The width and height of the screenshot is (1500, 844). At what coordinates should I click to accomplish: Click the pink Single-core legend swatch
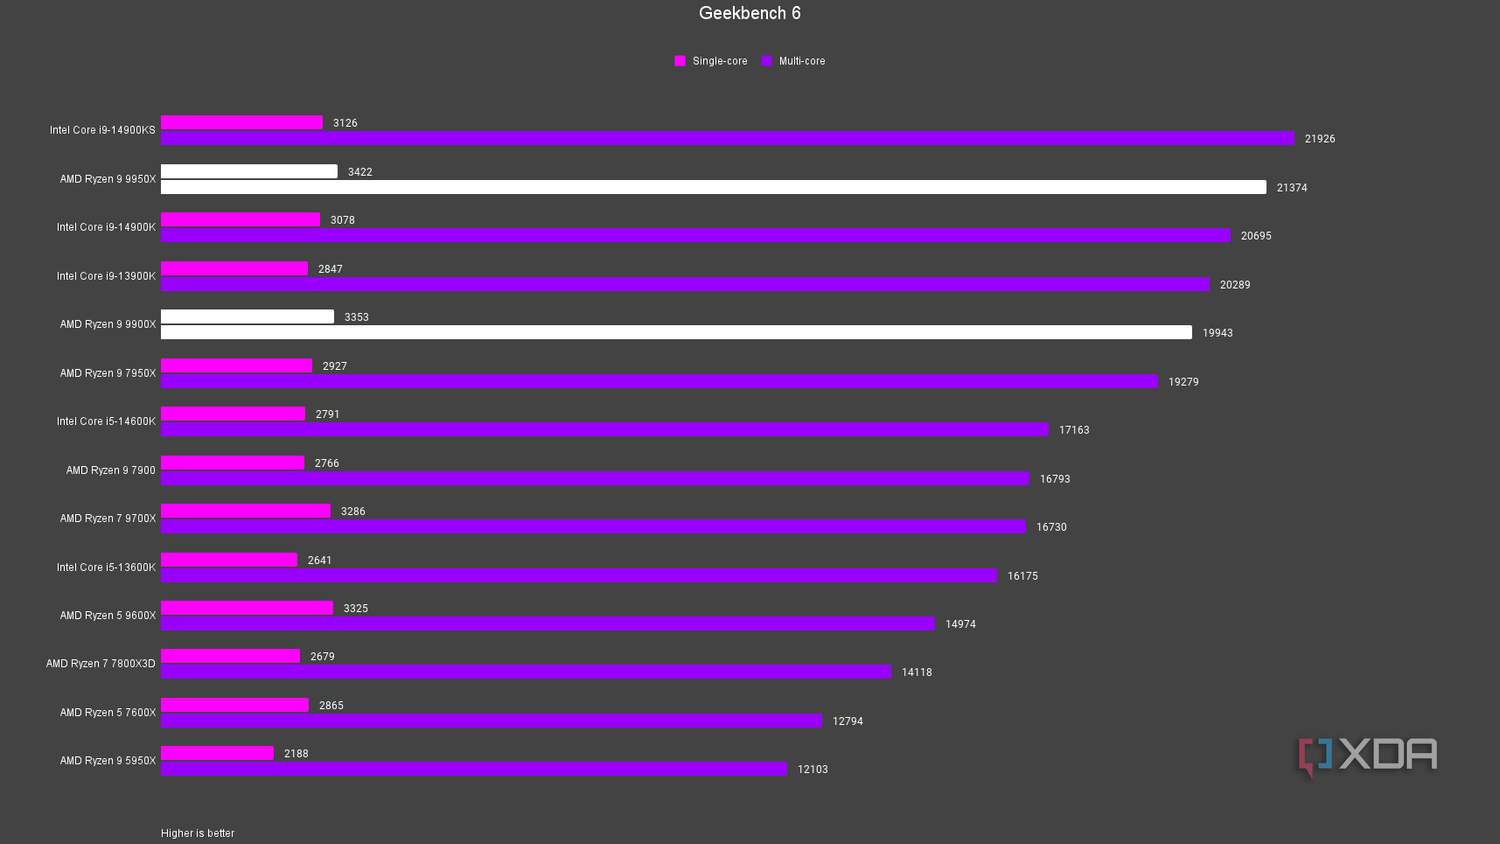pos(680,61)
